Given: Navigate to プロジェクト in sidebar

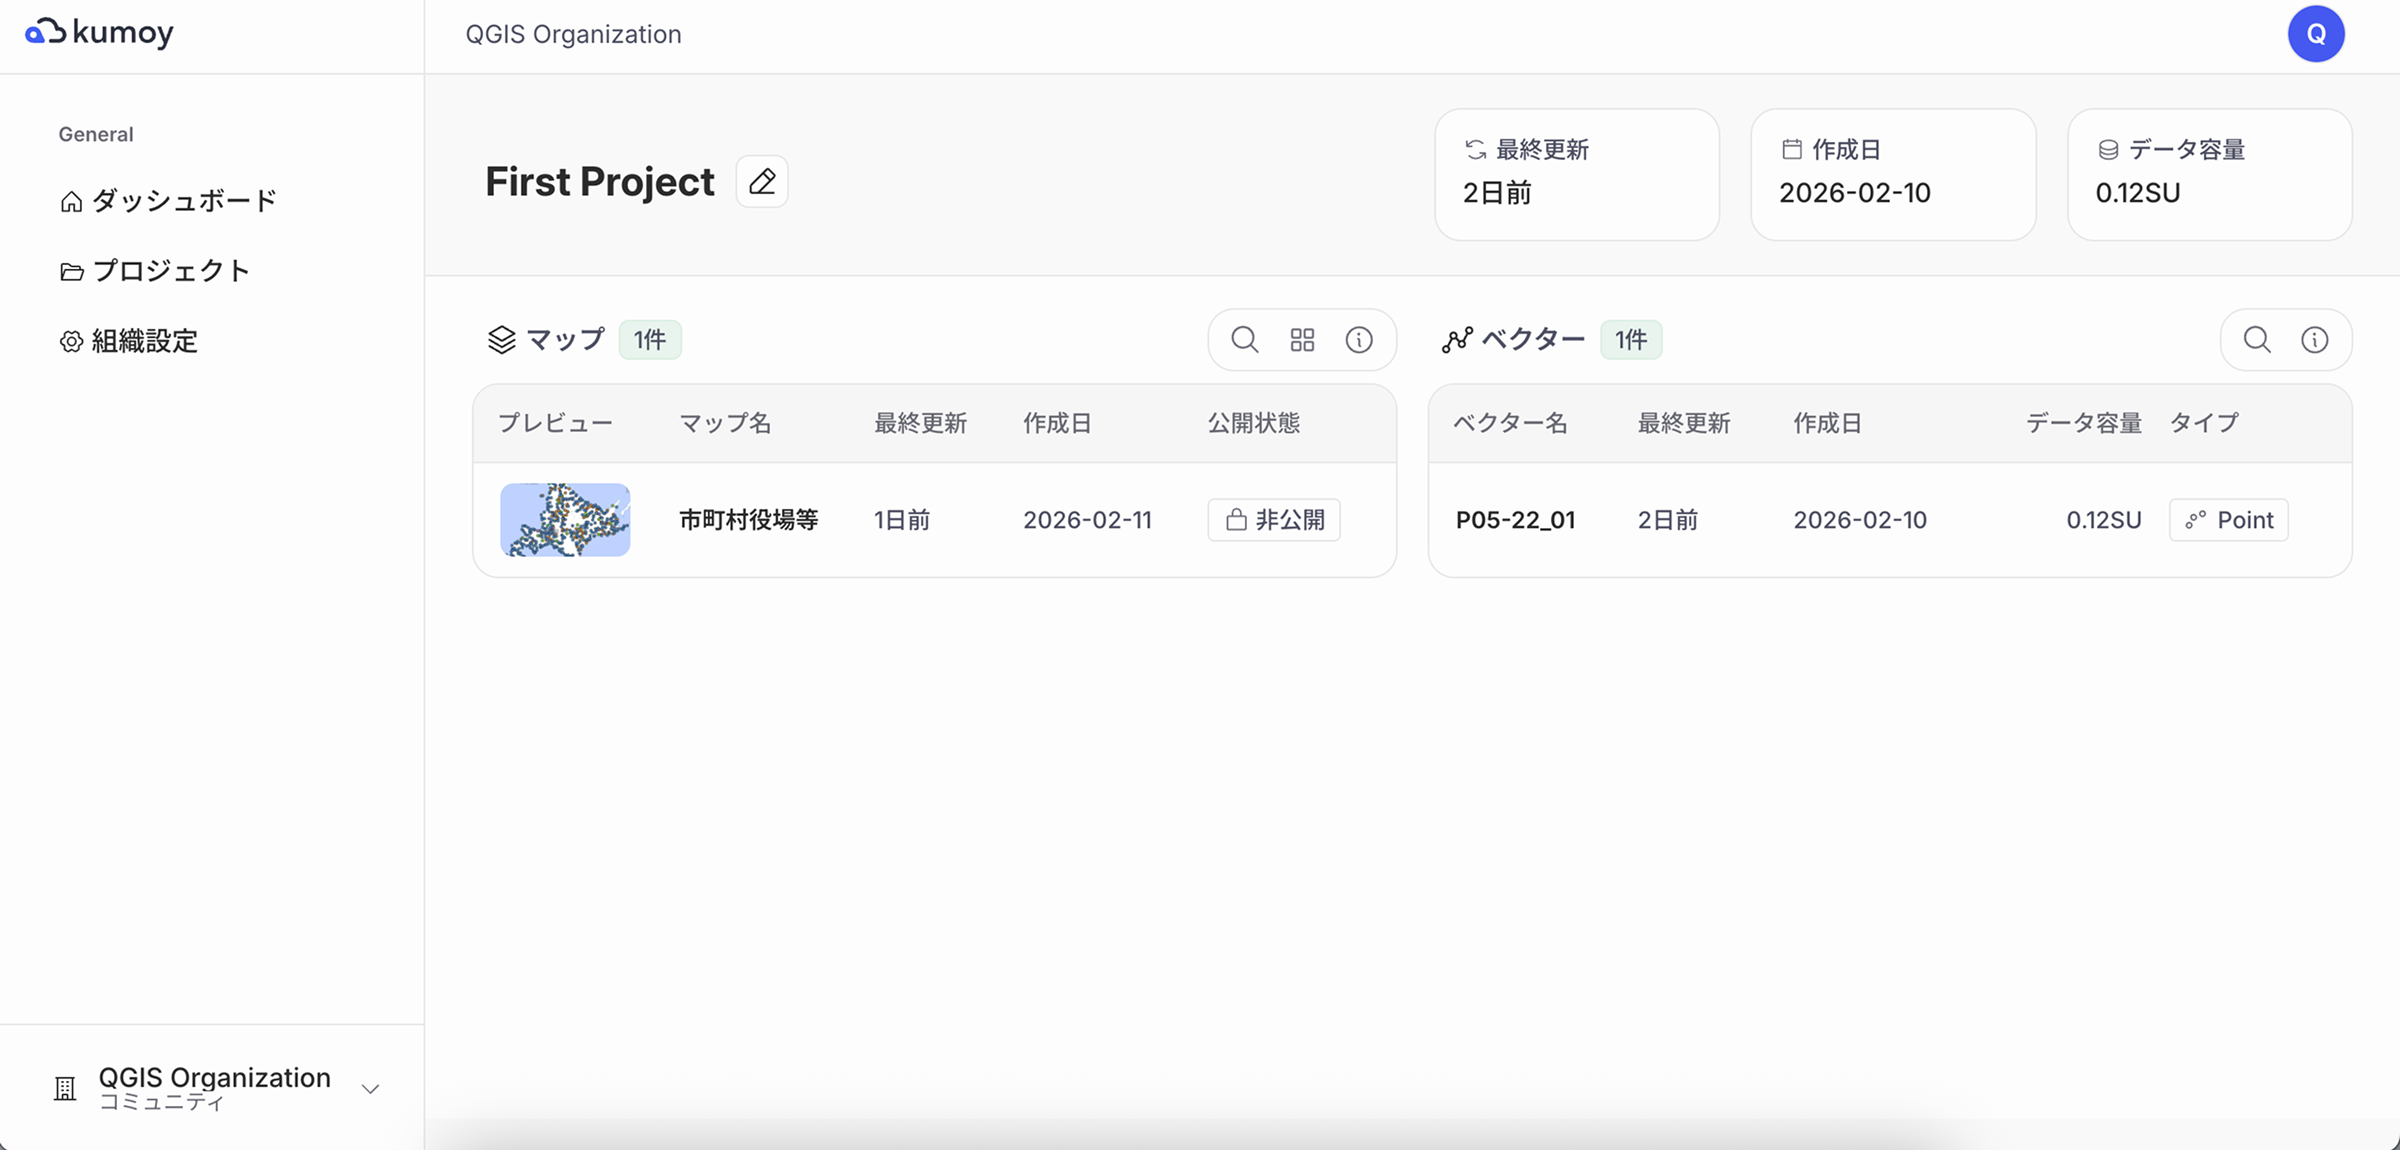Looking at the screenshot, I should (171, 270).
